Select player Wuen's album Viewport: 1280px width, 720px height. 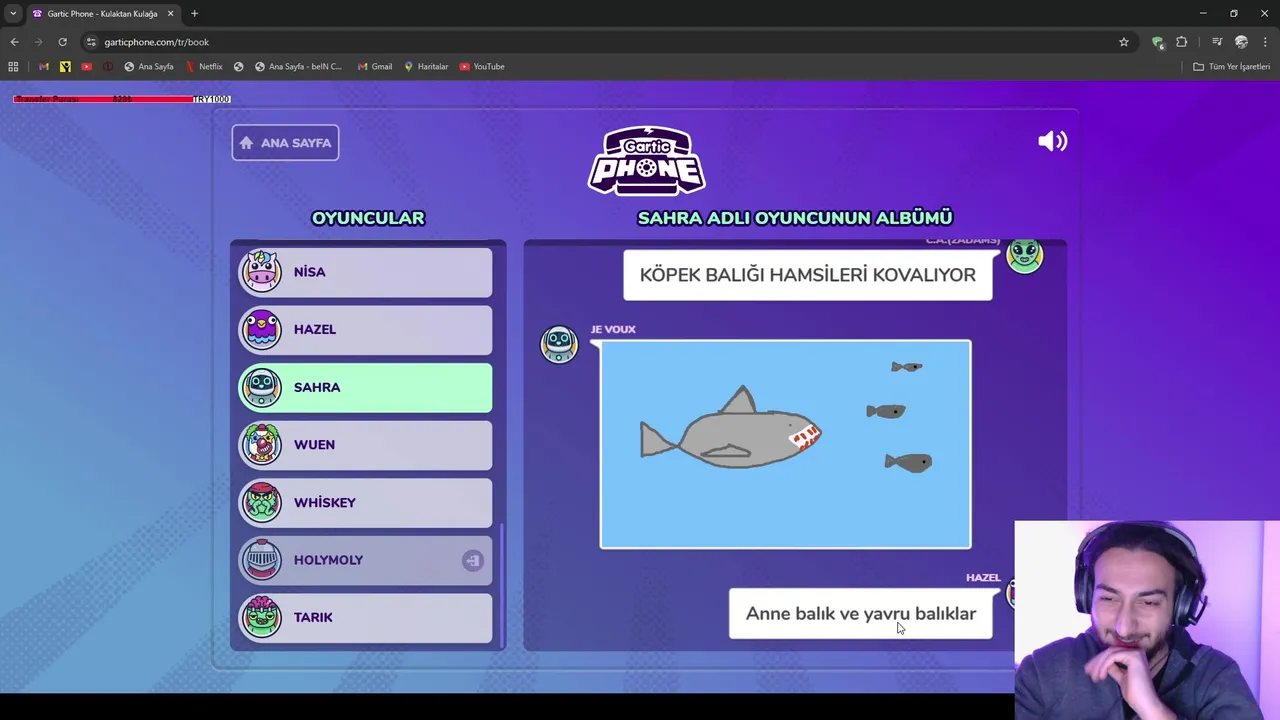coord(365,445)
